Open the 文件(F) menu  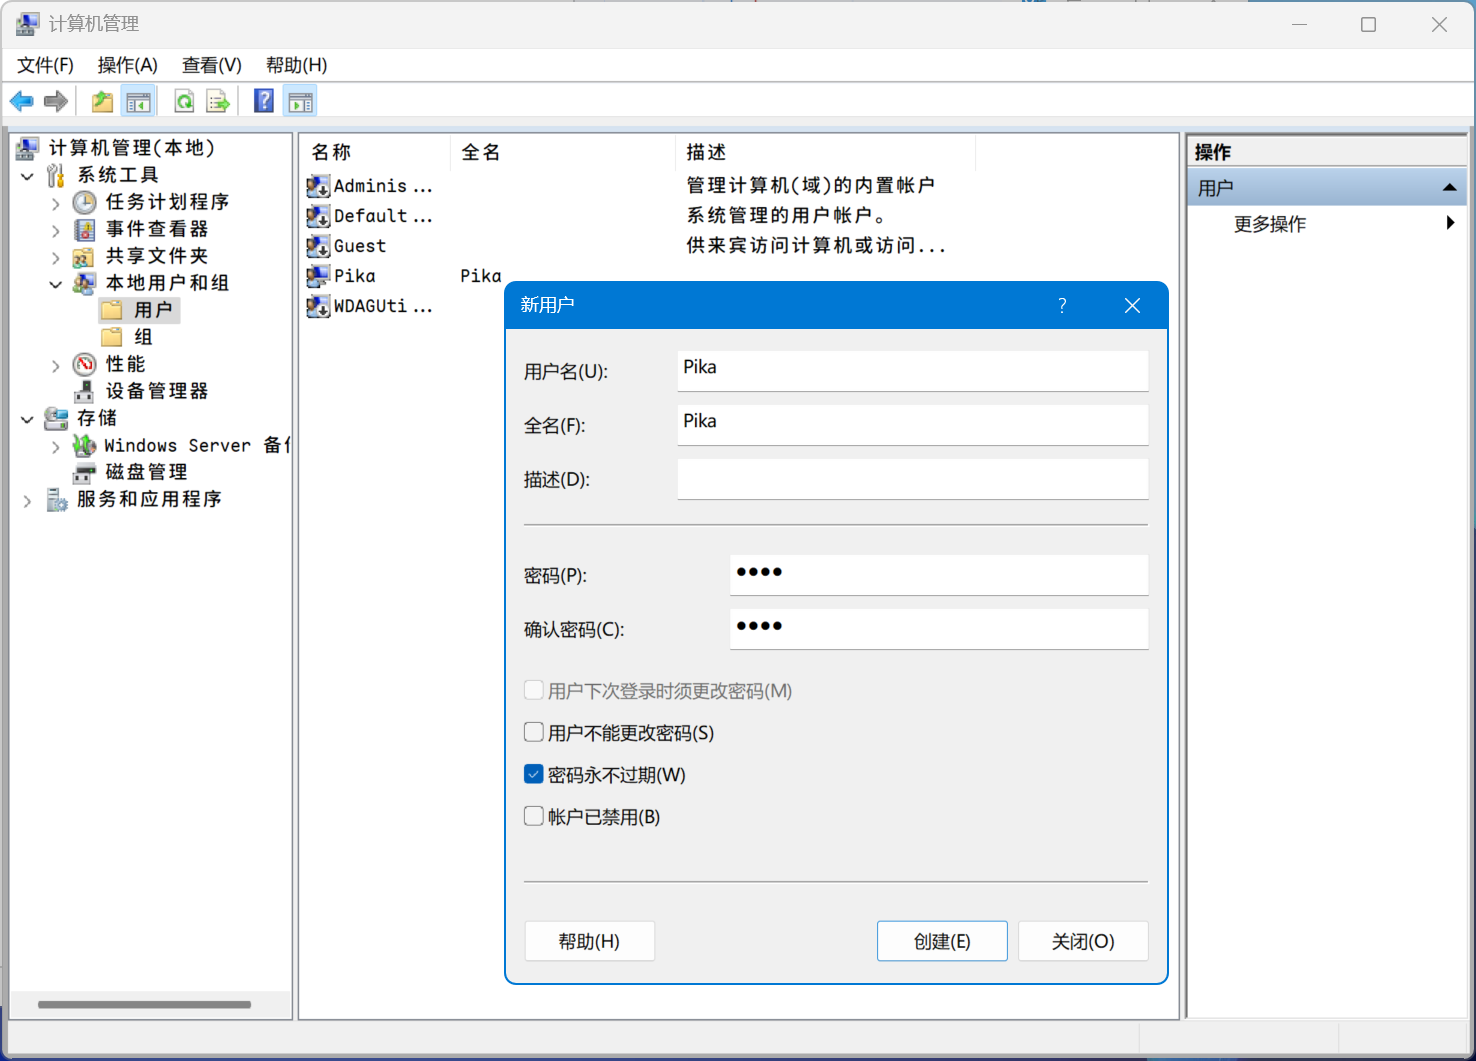point(45,65)
